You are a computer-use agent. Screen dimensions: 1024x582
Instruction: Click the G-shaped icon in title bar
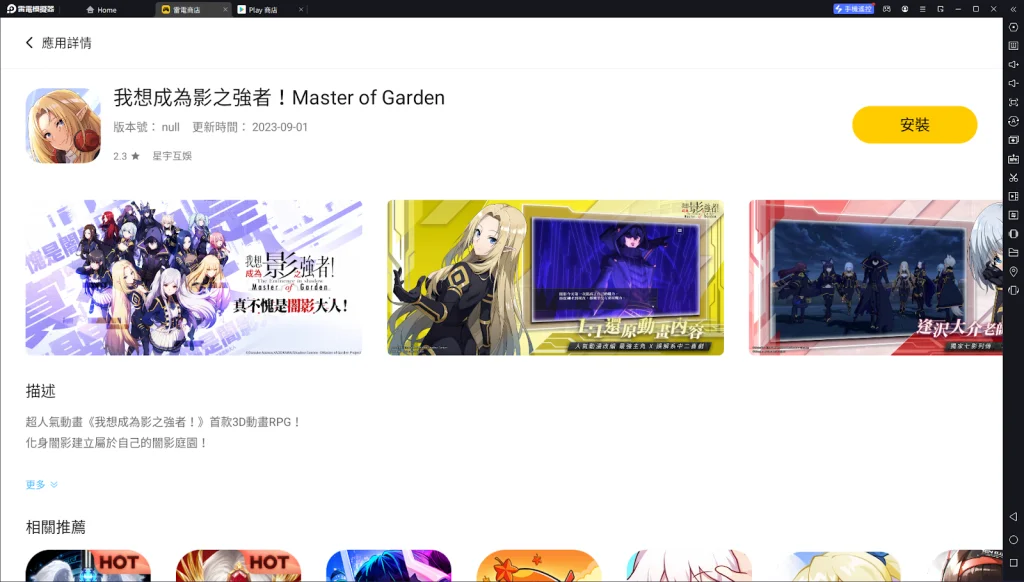pyautogui.click(x=940, y=9)
